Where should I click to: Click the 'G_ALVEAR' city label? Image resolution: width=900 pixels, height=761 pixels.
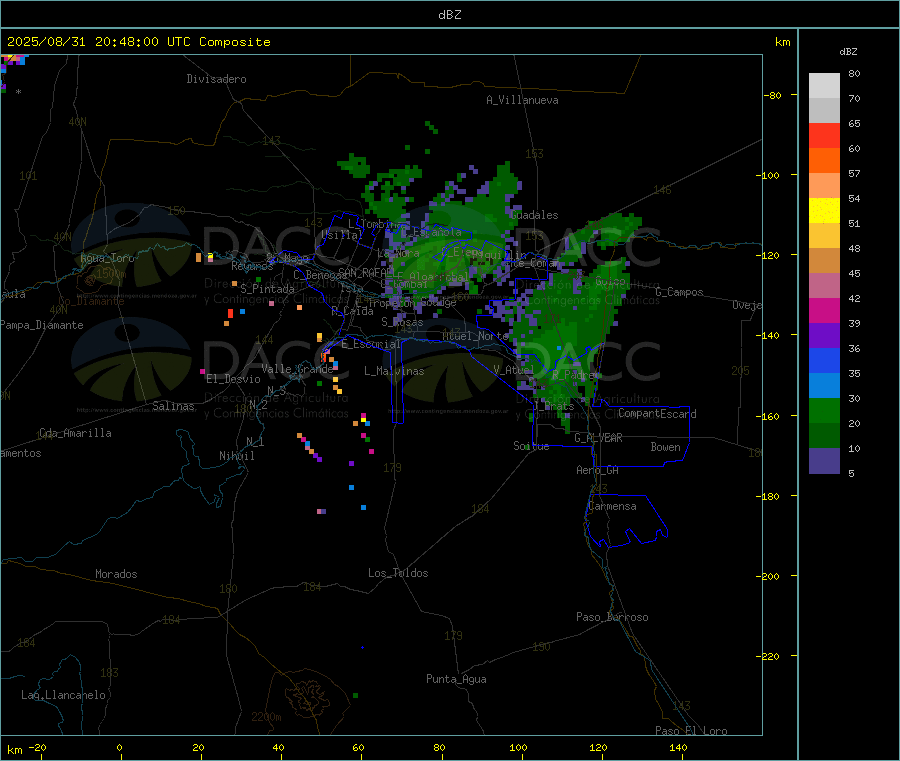click(x=598, y=438)
